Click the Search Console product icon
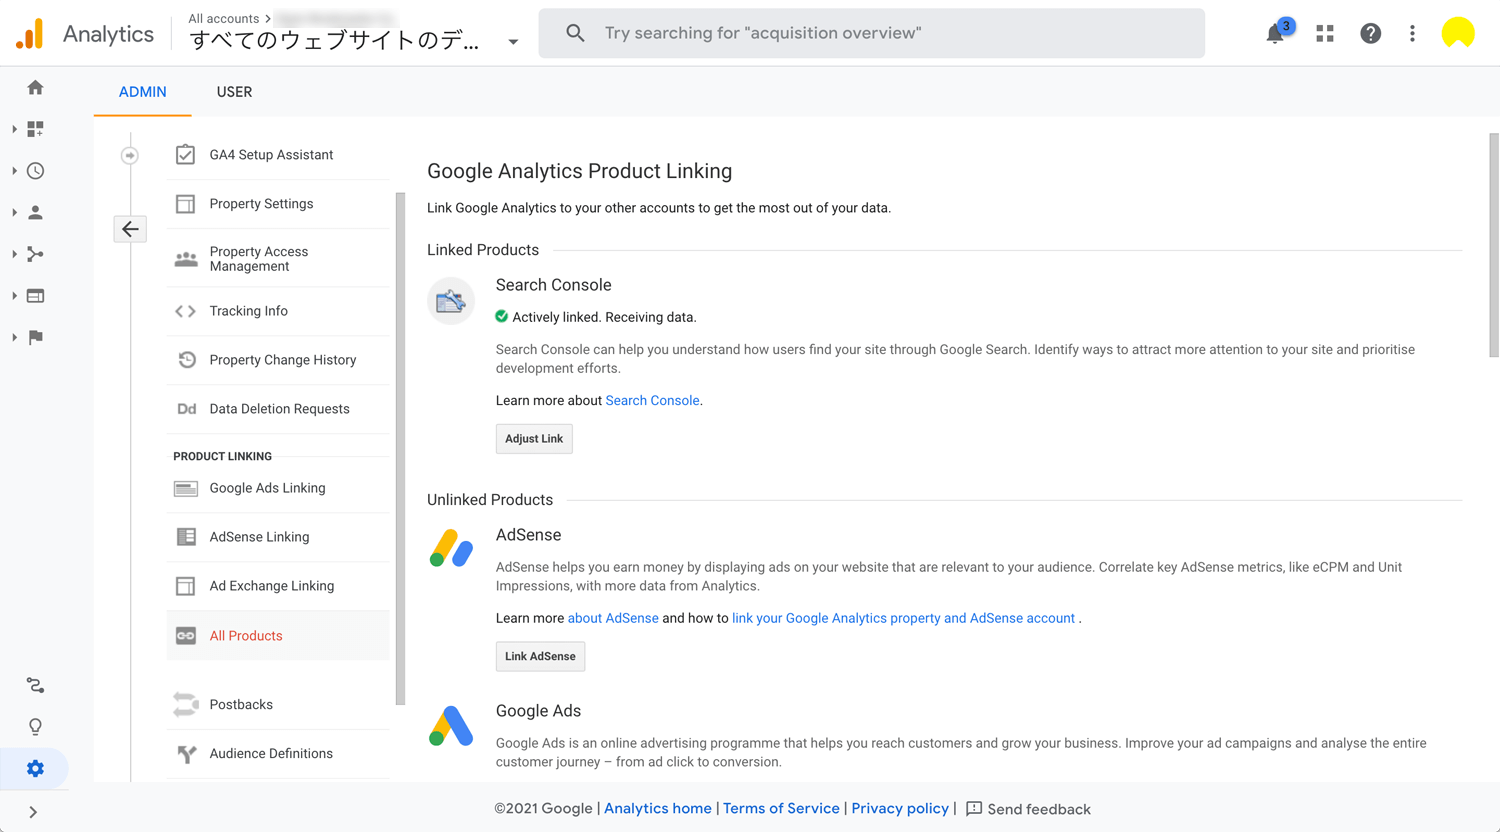The width and height of the screenshot is (1500, 832). [x=451, y=301]
